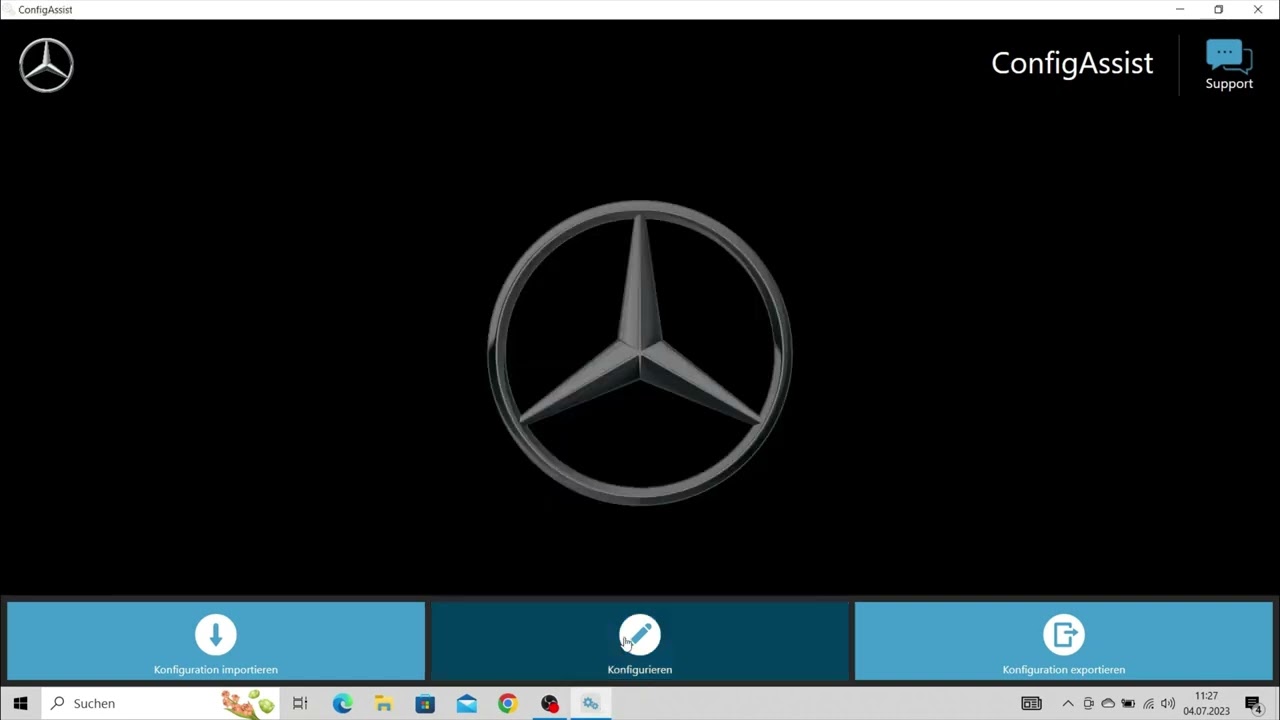
Task: Restore down the ConfigAssist window
Action: [x=1218, y=9]
